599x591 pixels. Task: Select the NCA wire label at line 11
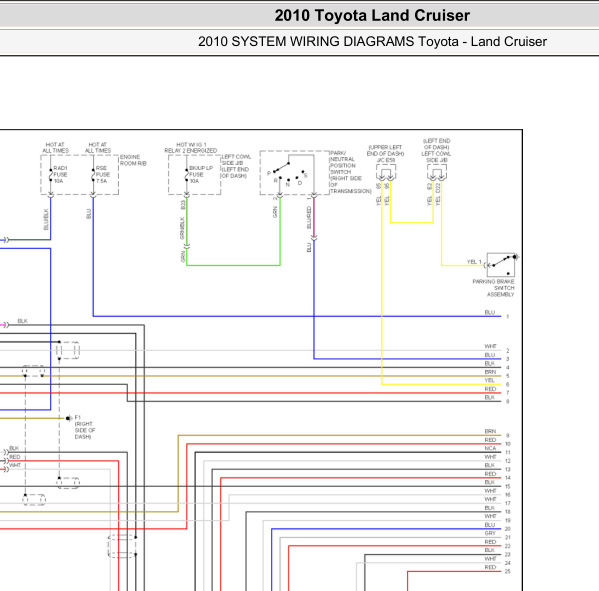pyautogui.click(x=490, y=448)
